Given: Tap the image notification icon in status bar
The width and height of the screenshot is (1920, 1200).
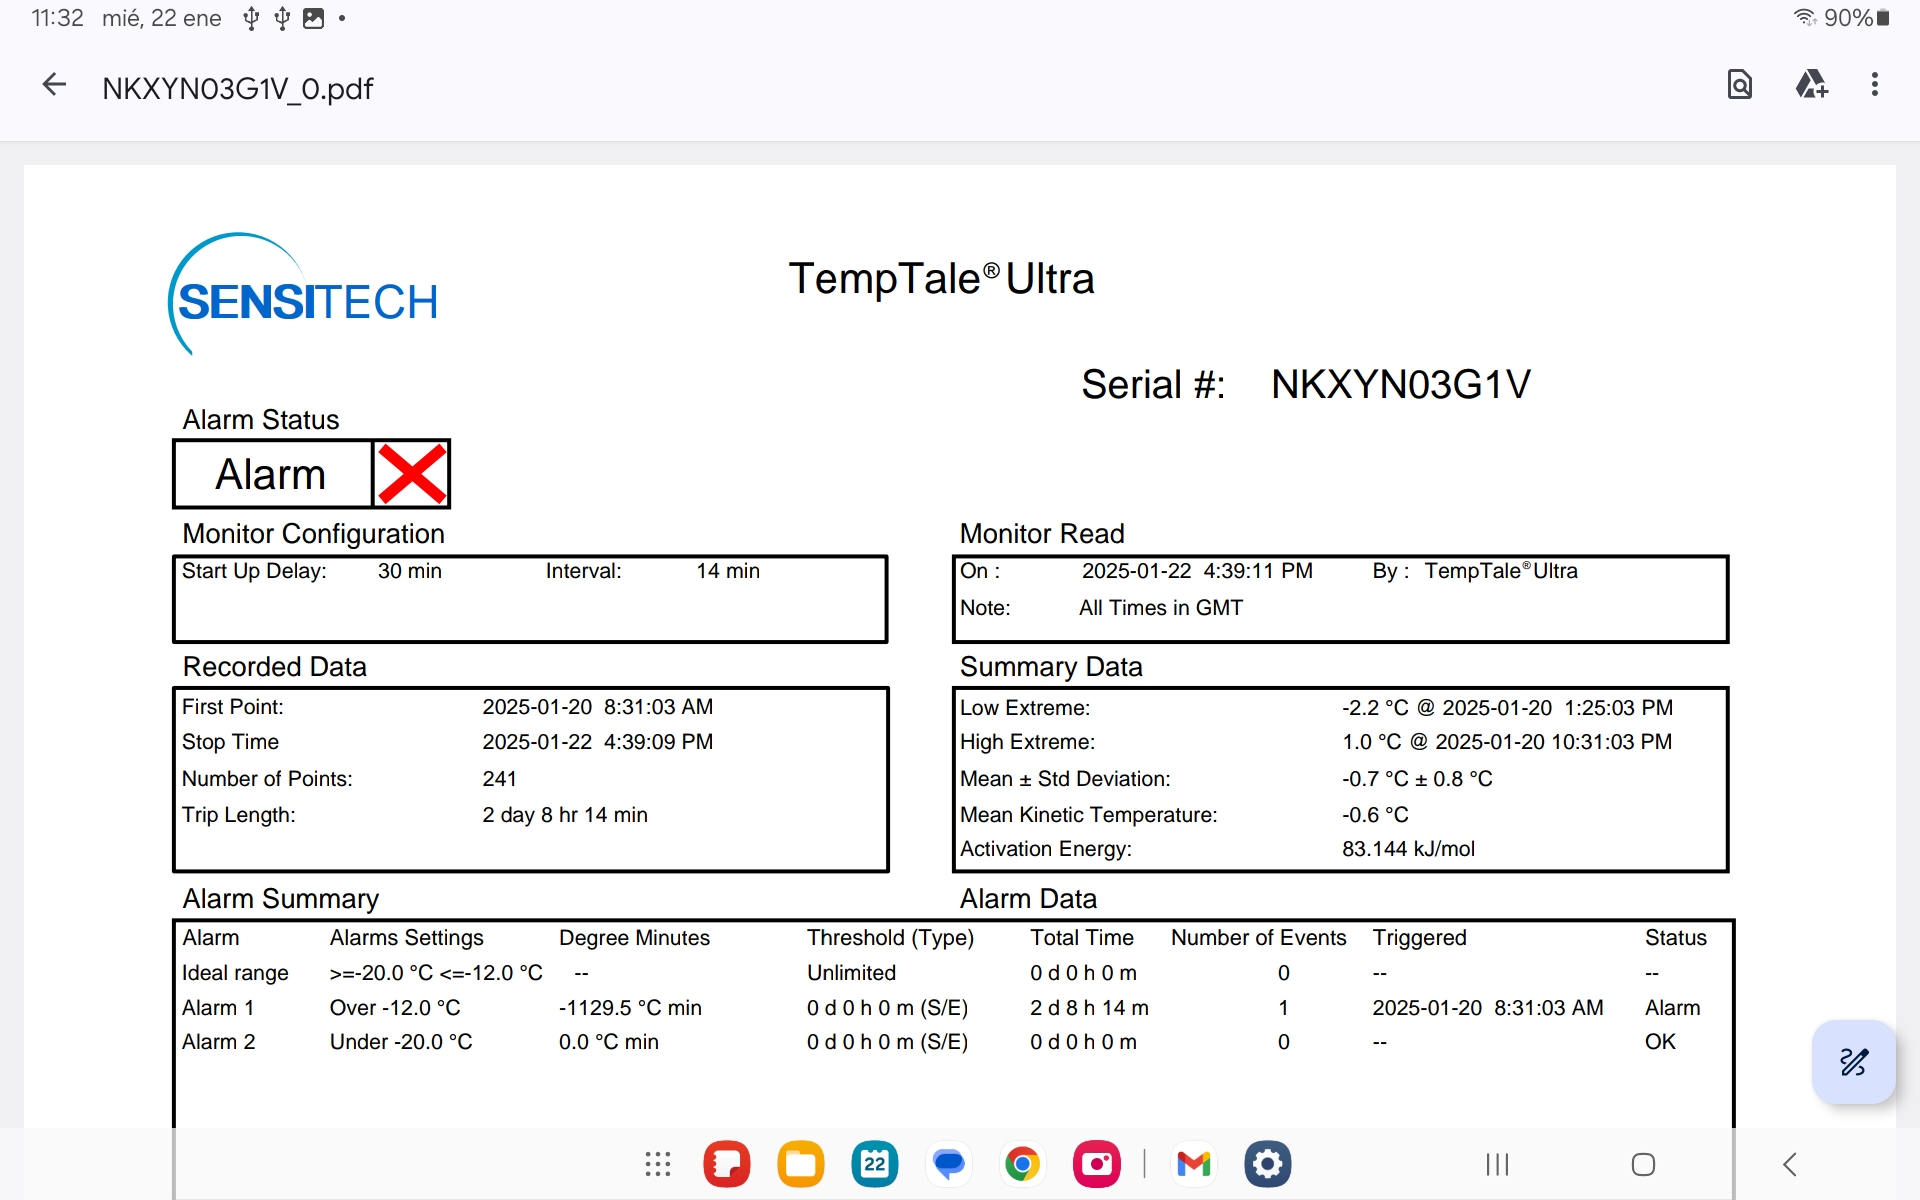Looking at the screenshot, I should click(x=313, y=18).
